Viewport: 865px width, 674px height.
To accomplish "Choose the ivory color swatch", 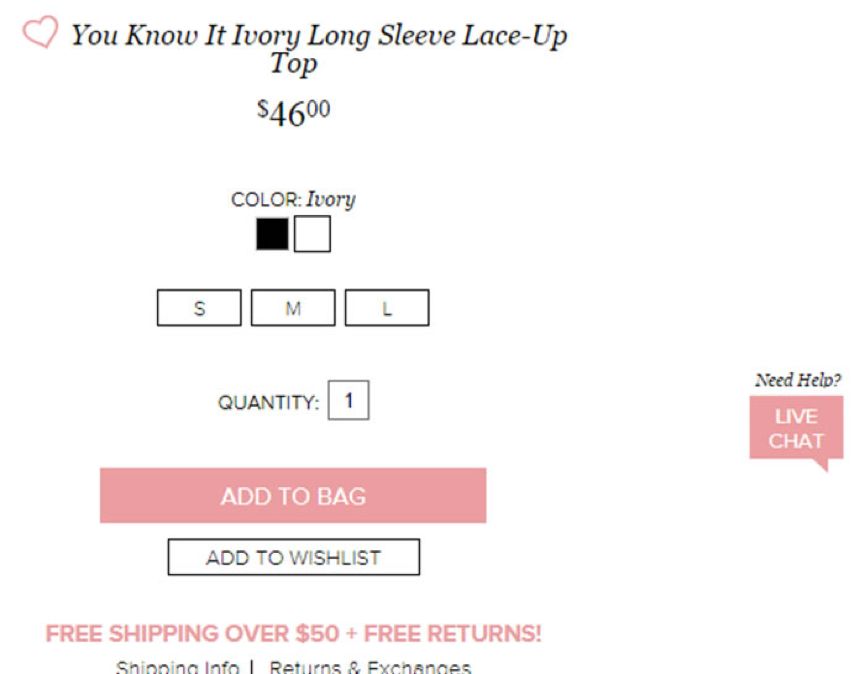I will 312,234.
